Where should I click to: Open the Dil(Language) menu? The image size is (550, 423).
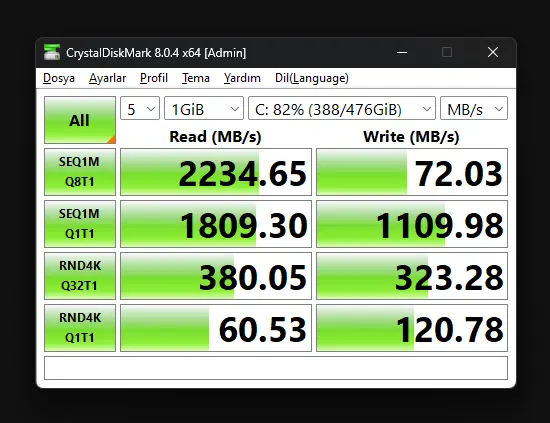click(x=311, y=78)
